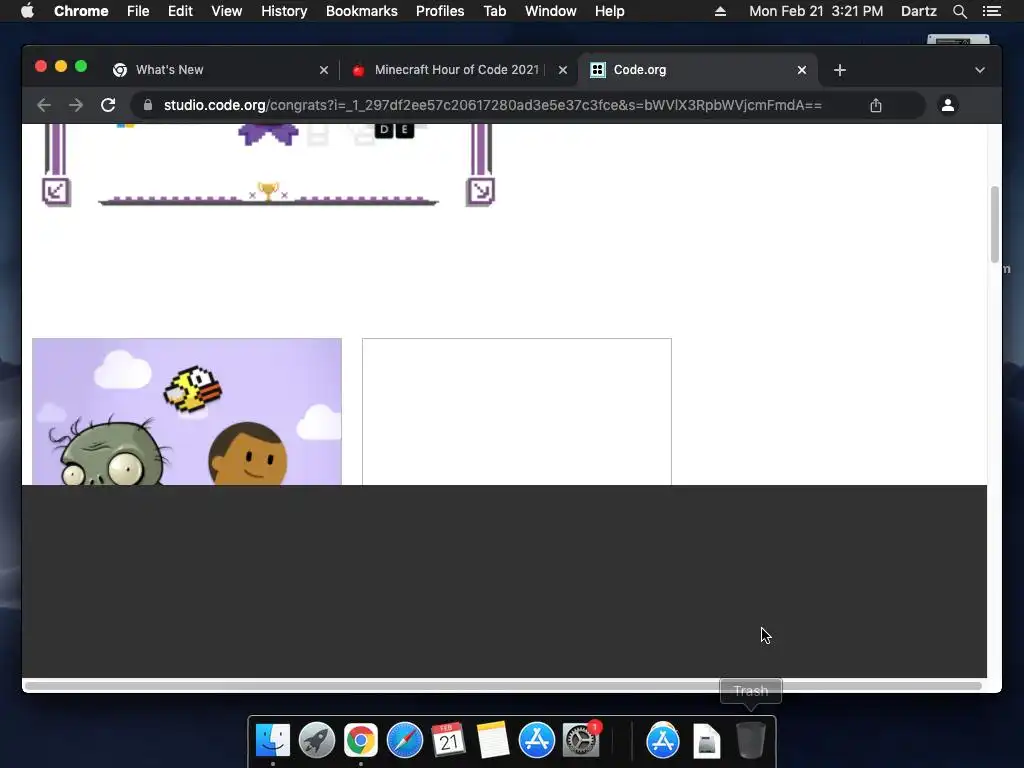Viewport: 1024px width, 768px height.
Task: Expand the tab search chevron
Action: point(980,70)
